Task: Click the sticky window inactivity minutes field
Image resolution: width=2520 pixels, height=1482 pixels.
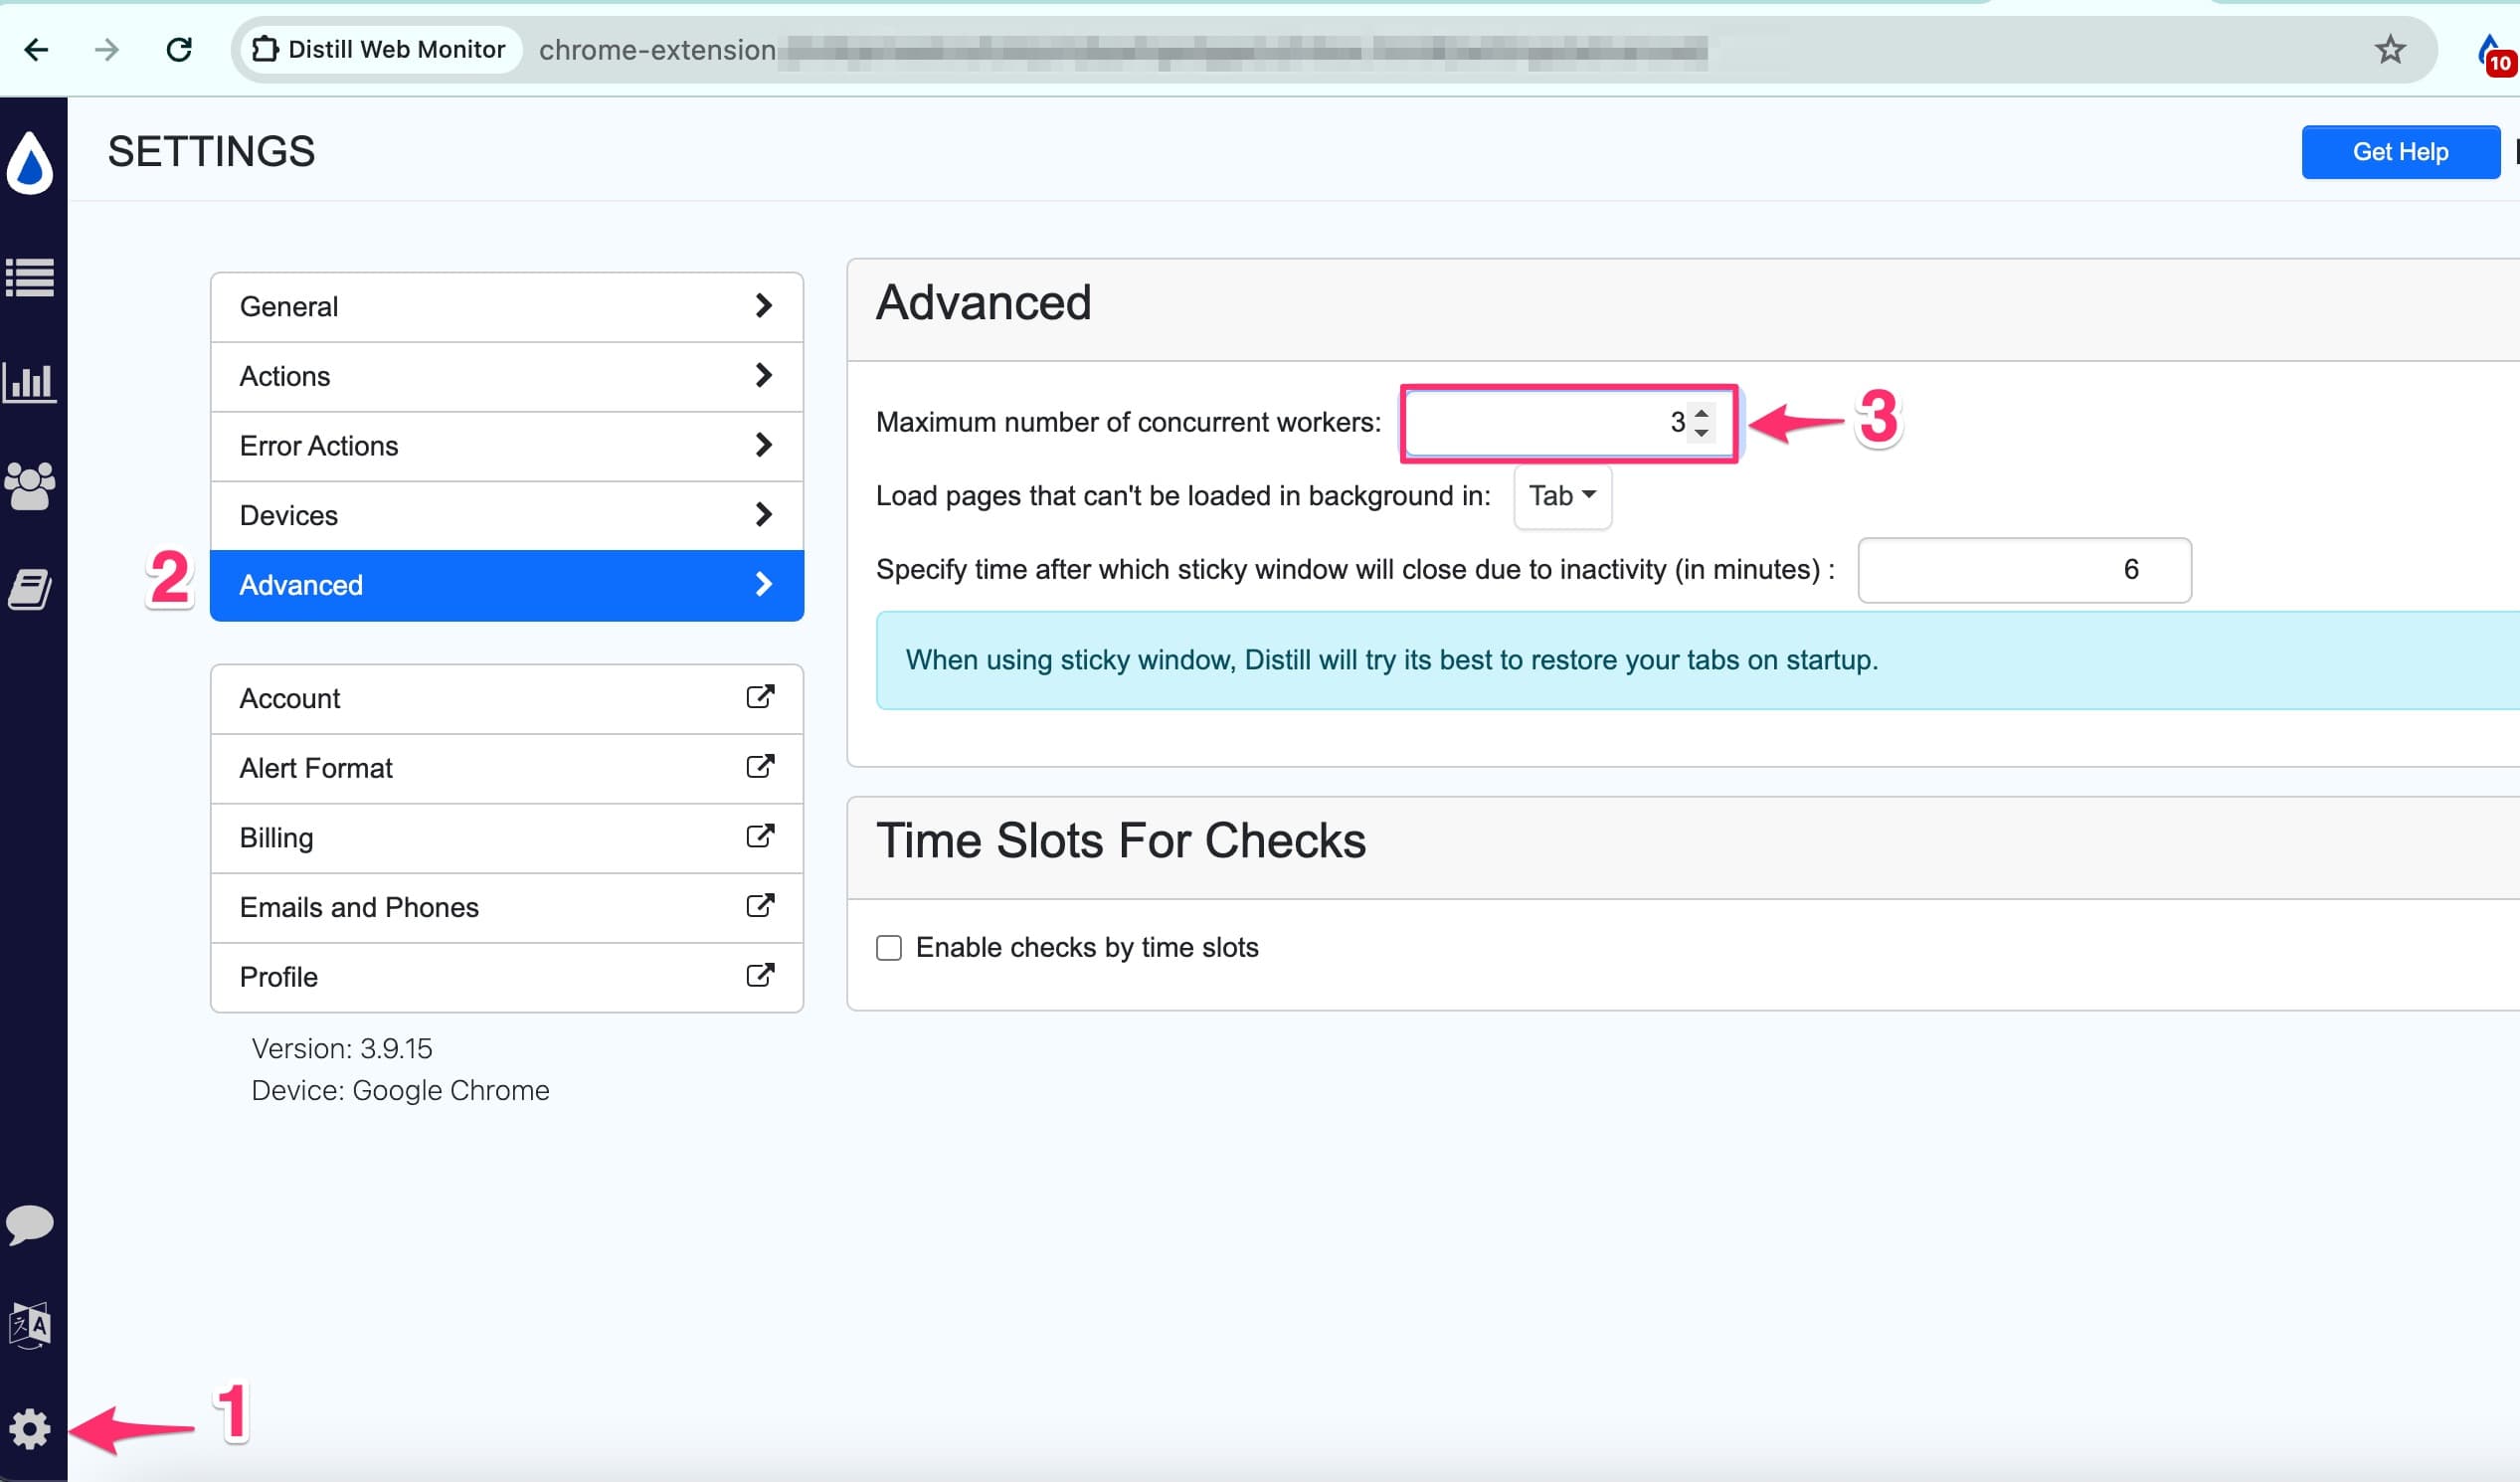Action: coord(2024,570)
